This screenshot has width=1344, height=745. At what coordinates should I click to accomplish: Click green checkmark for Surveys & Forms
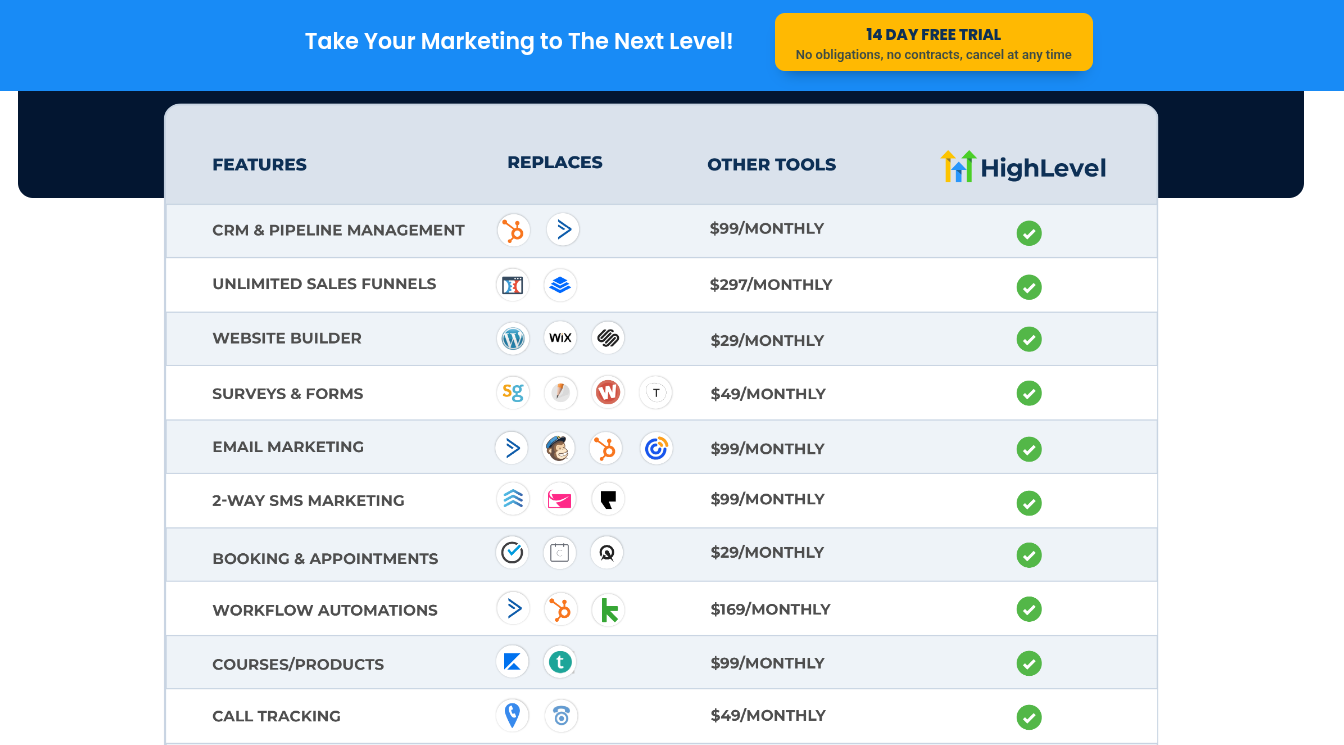tap(1029, 393)
